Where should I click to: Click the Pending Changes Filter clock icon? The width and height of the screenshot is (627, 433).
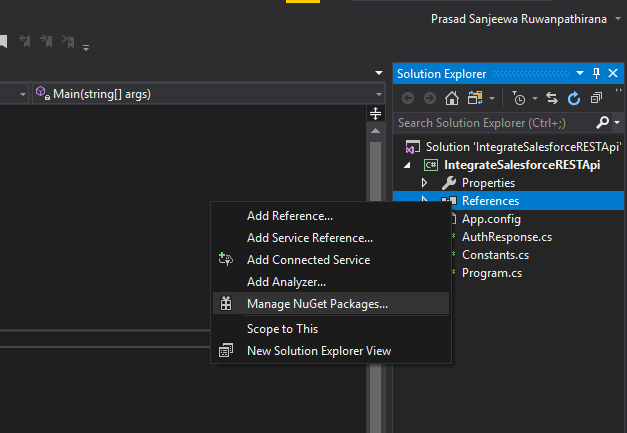pyautogui.click(x=518, y=98)
